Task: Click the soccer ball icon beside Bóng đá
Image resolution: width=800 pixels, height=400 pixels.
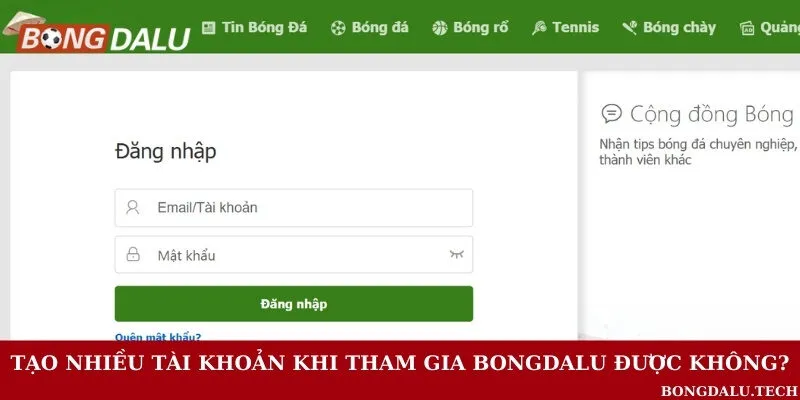Action: (338, 28)
